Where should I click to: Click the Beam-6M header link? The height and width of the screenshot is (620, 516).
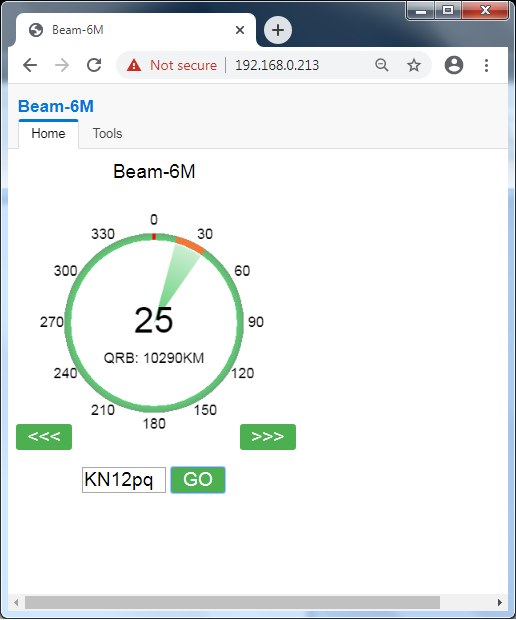[56, 106]
